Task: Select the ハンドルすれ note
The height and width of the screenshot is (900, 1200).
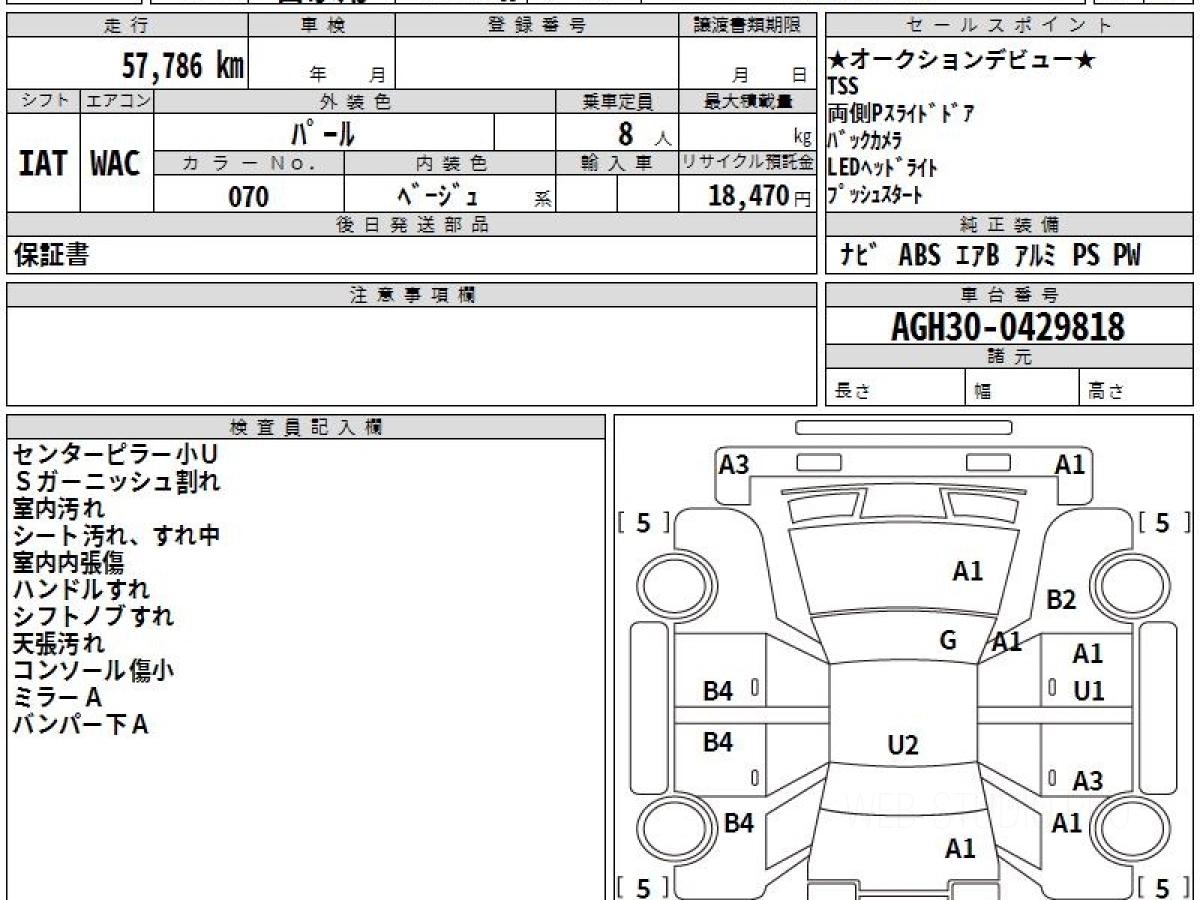Action: [81, 589]
